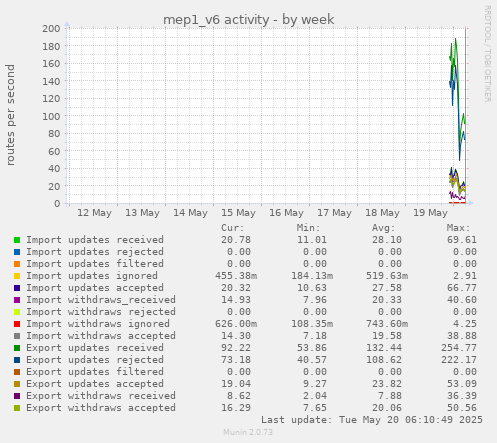Image resolution: width=497 pixels, height=443 pixels.
Task: Click the Cur value 455.38m
Action: [x=236, y=276]
